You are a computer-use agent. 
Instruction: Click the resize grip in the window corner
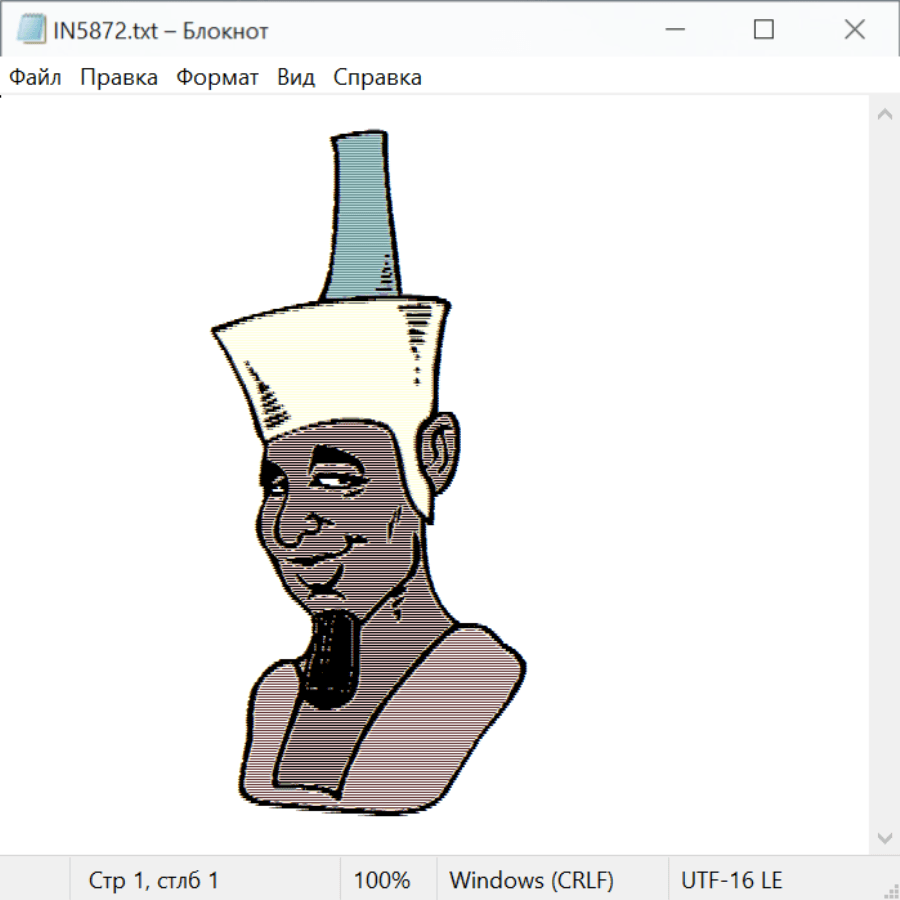tap(890, 890)
